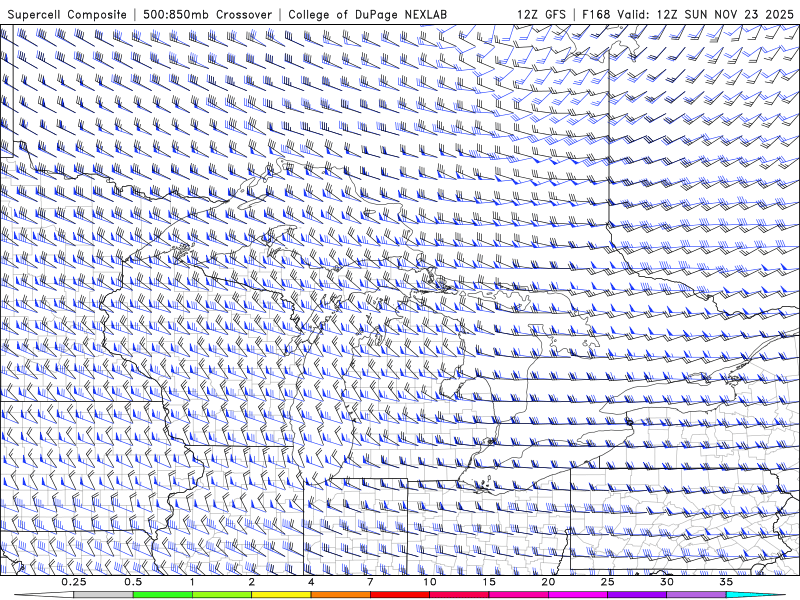
Task: Click the legend value '0.5'
Action: click(x=133, y=582)
